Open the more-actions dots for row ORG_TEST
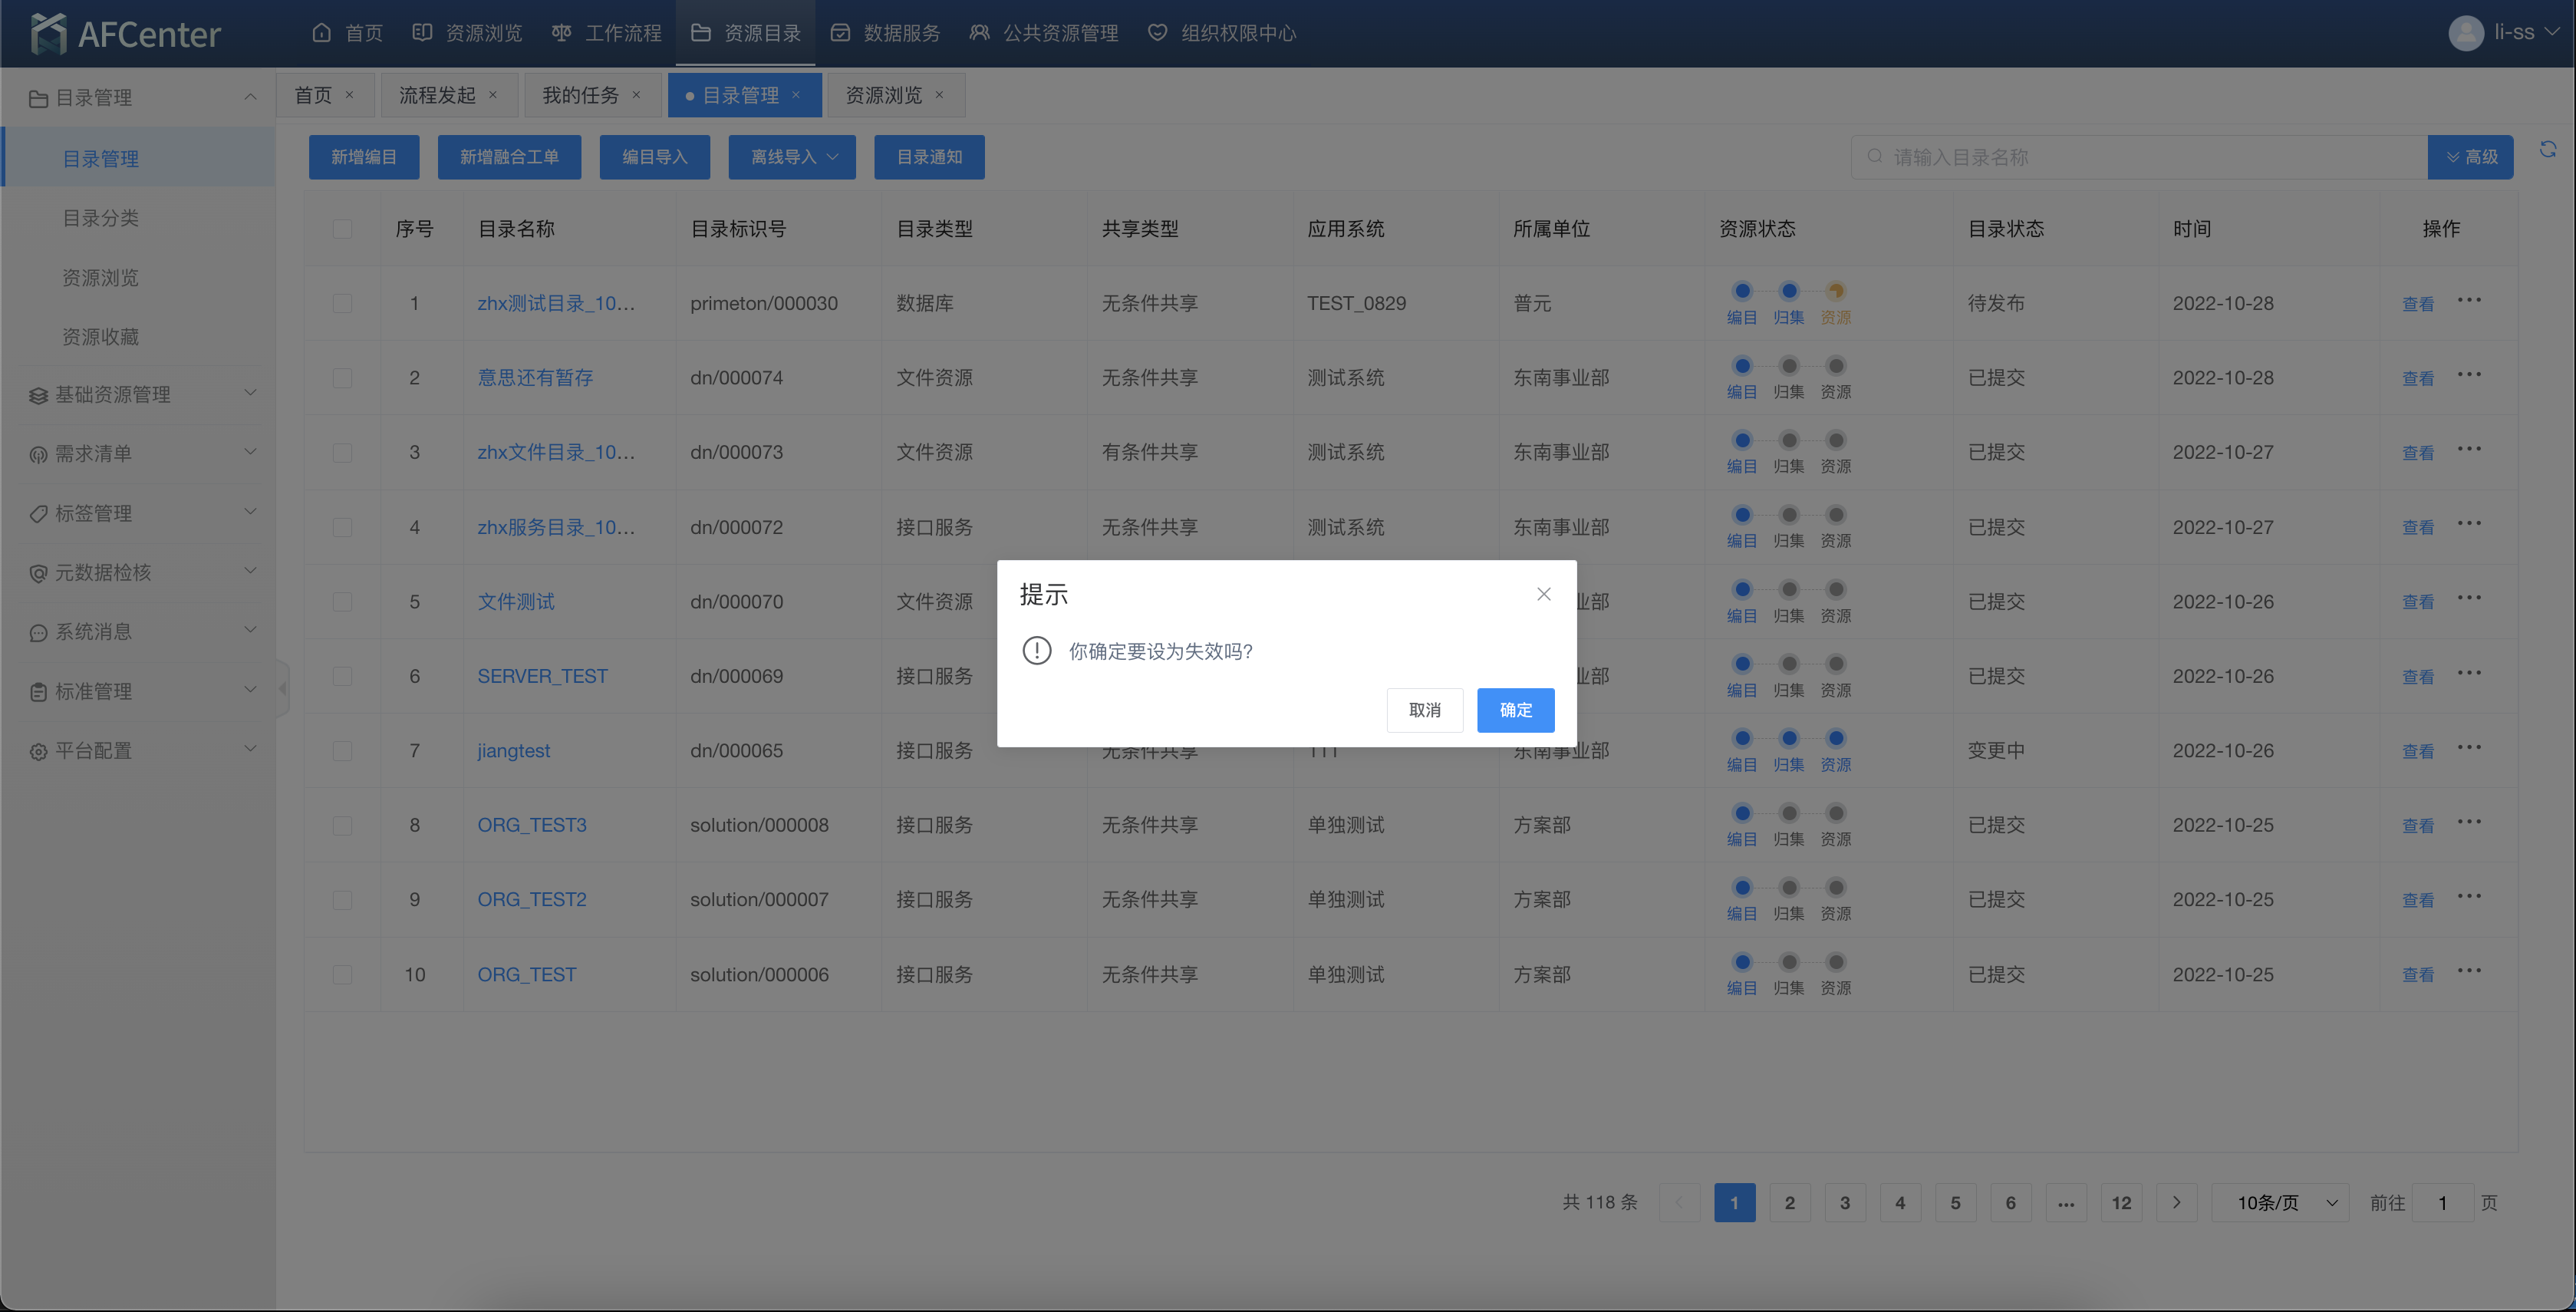Screen dimensions: 2576x1312 coord(2468,971)
